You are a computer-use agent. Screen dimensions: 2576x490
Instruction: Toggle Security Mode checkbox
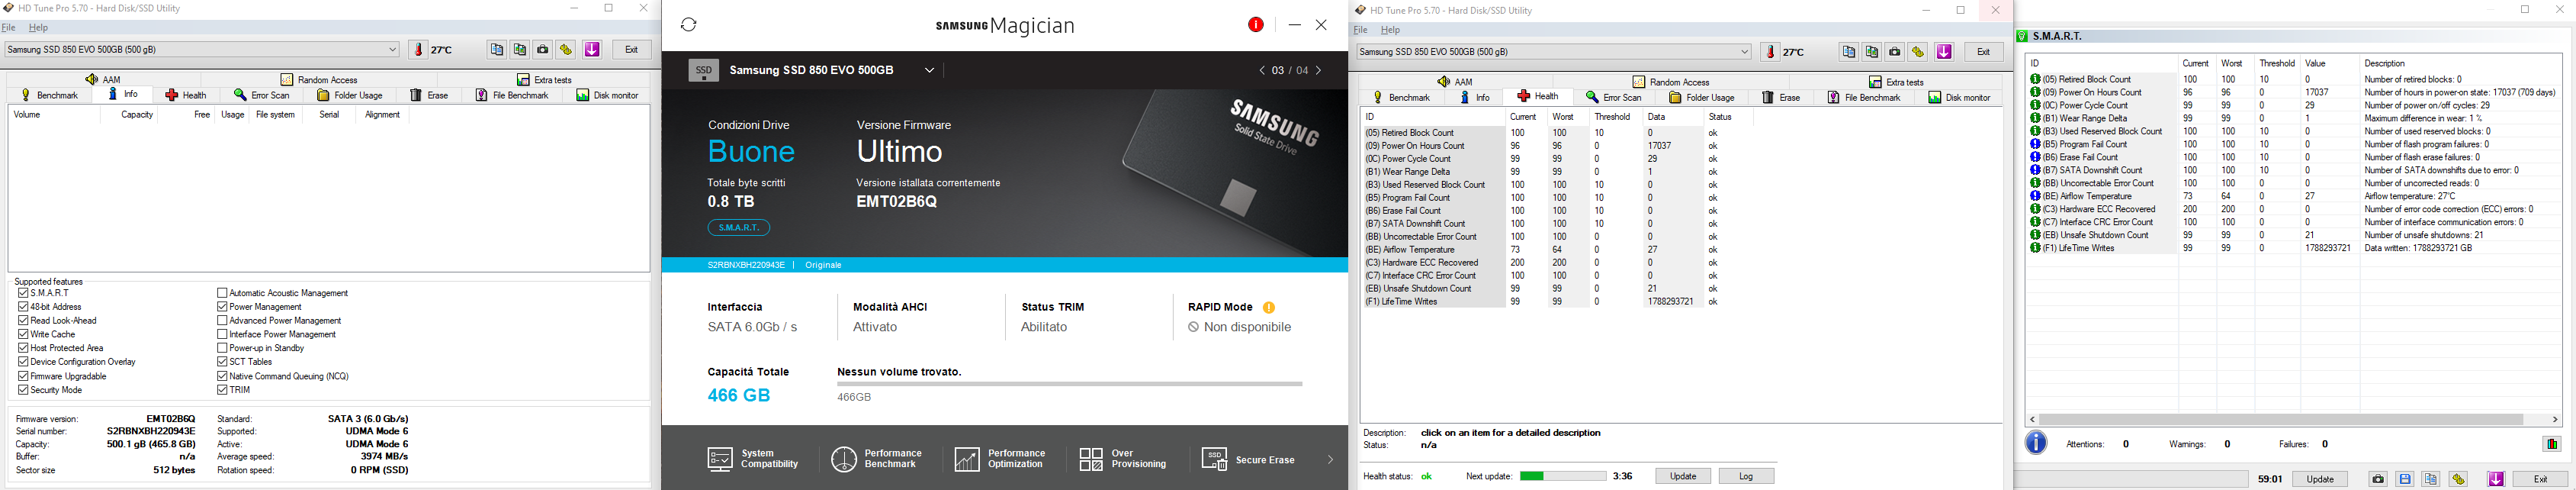point(23,390)
